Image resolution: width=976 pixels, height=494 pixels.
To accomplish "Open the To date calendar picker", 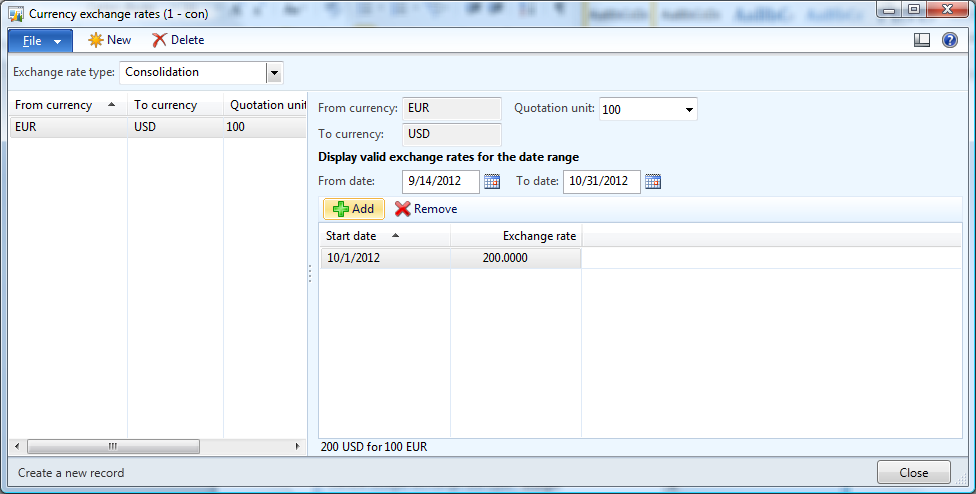I will click(x=653, y=181).
